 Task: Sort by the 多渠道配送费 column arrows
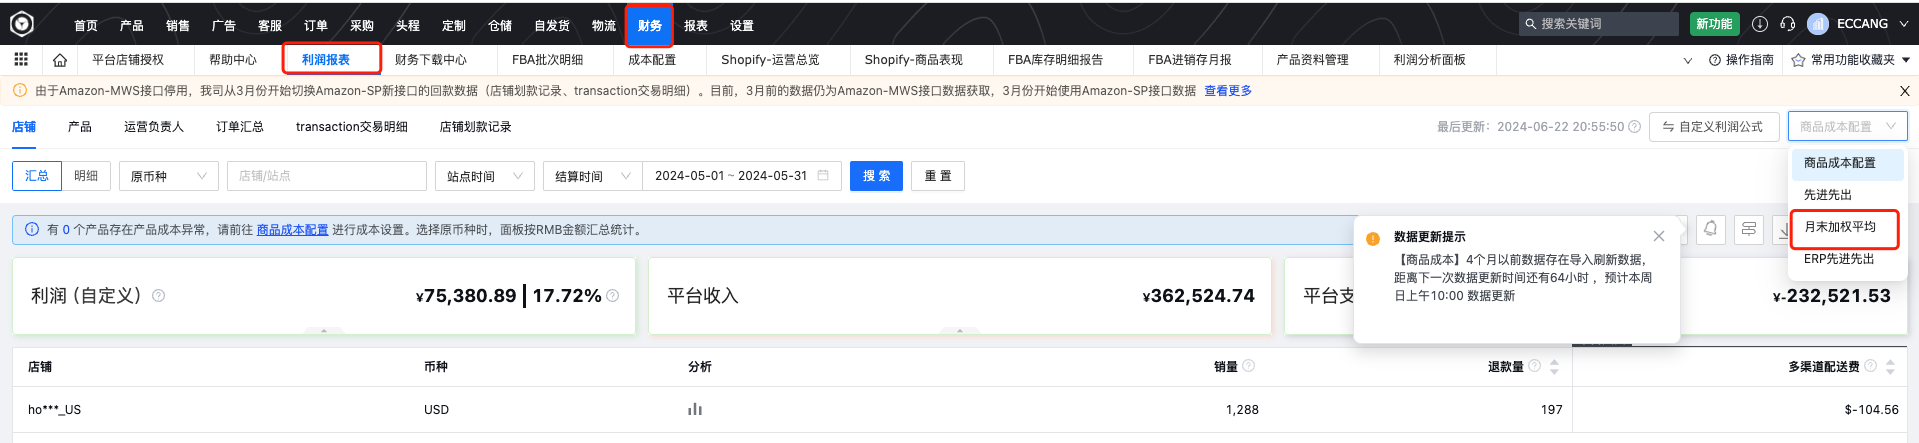coord(1890,367)
